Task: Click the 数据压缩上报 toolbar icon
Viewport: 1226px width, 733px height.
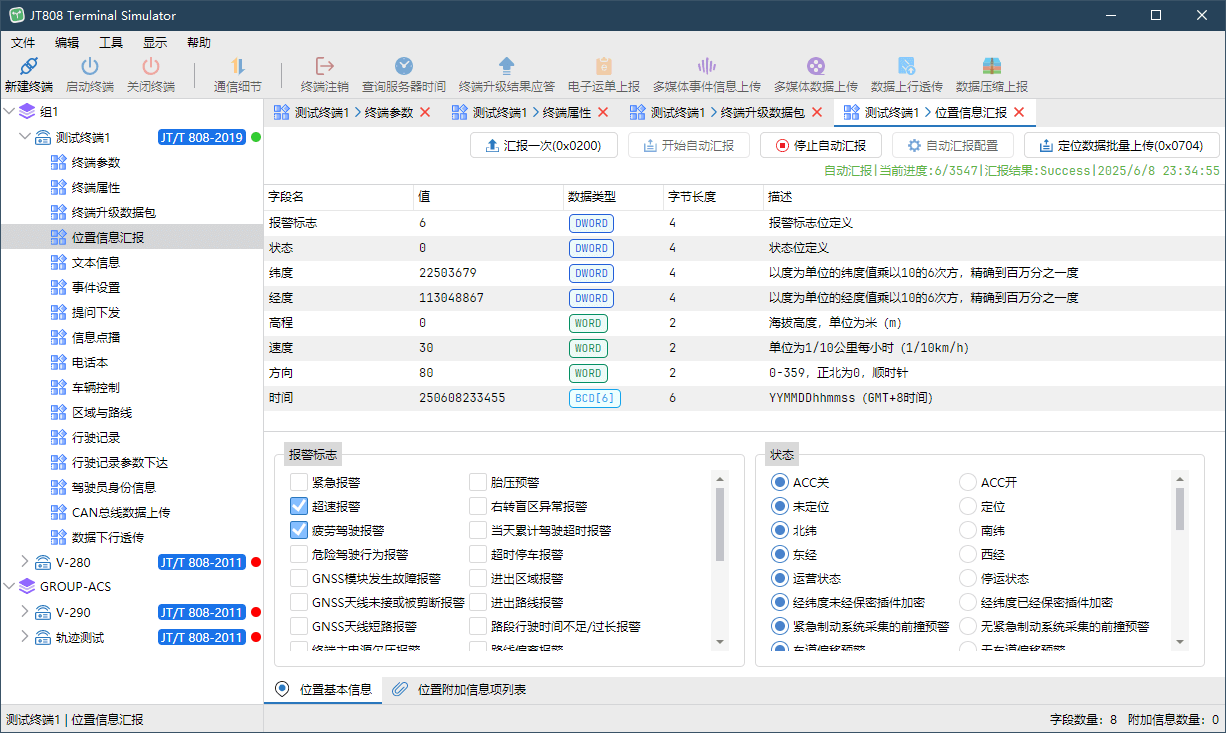Action: point(991,67)
